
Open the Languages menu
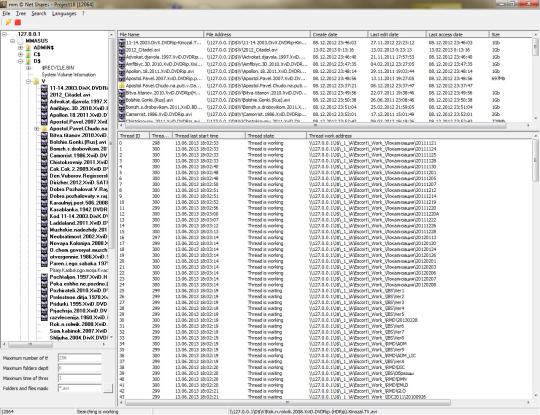64,13
